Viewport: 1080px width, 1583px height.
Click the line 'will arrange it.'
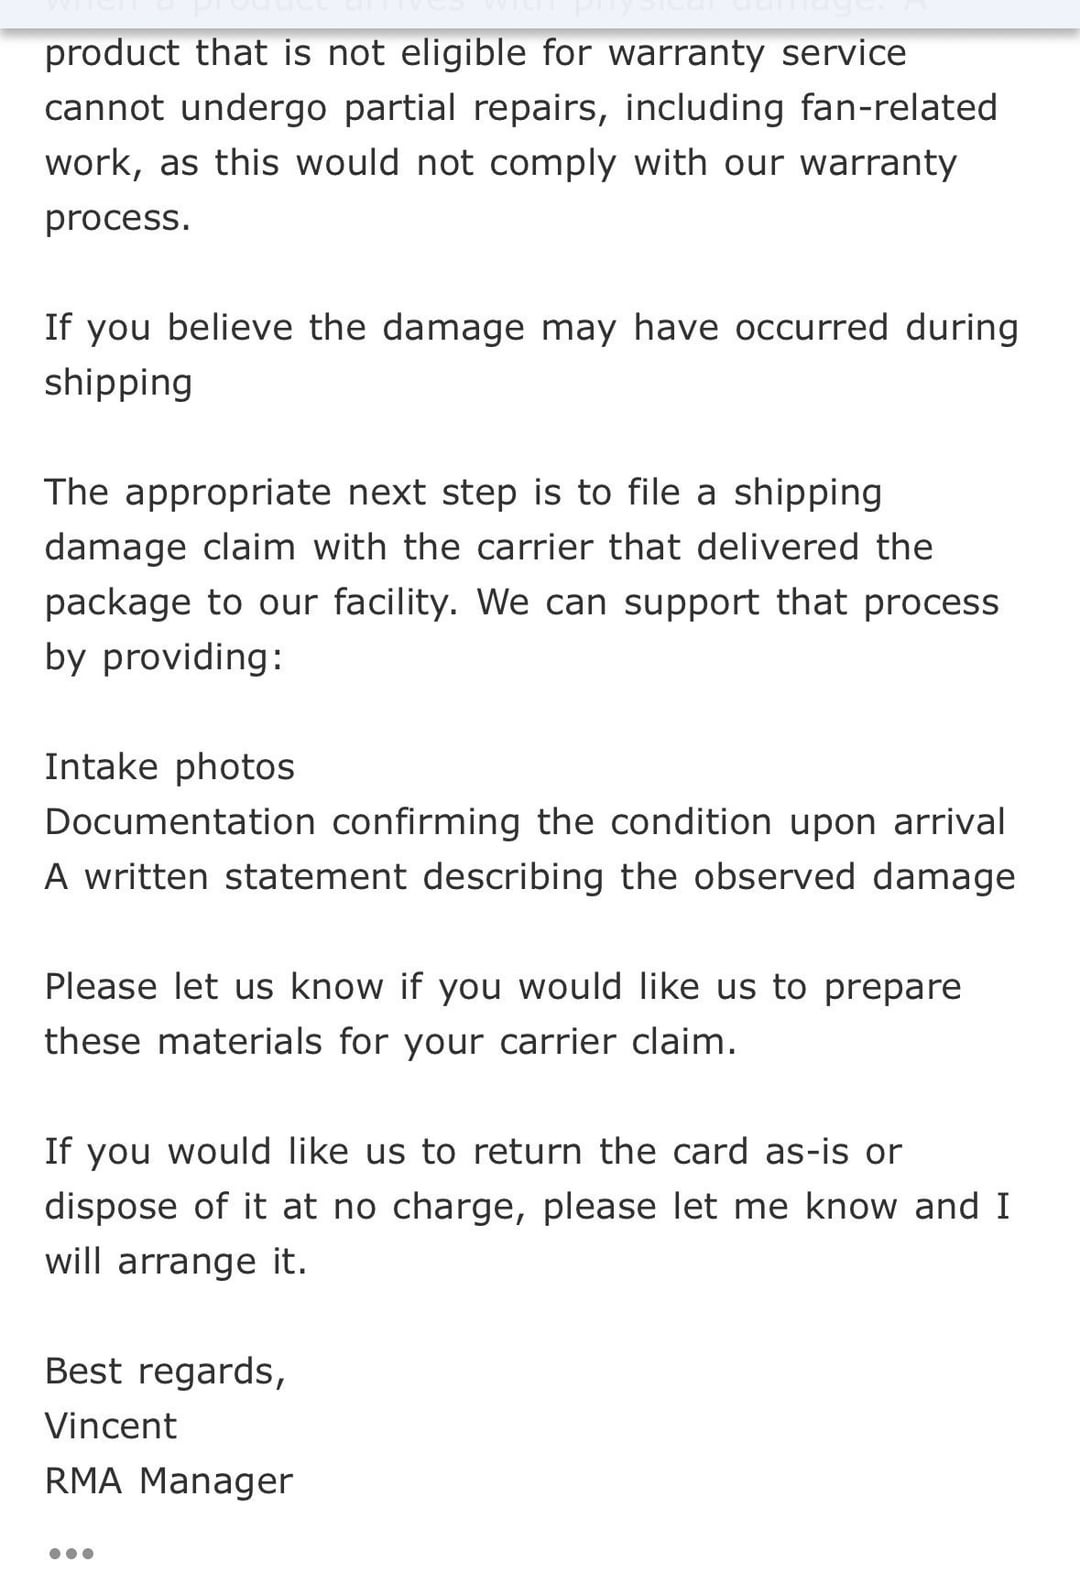point(176,1262)
